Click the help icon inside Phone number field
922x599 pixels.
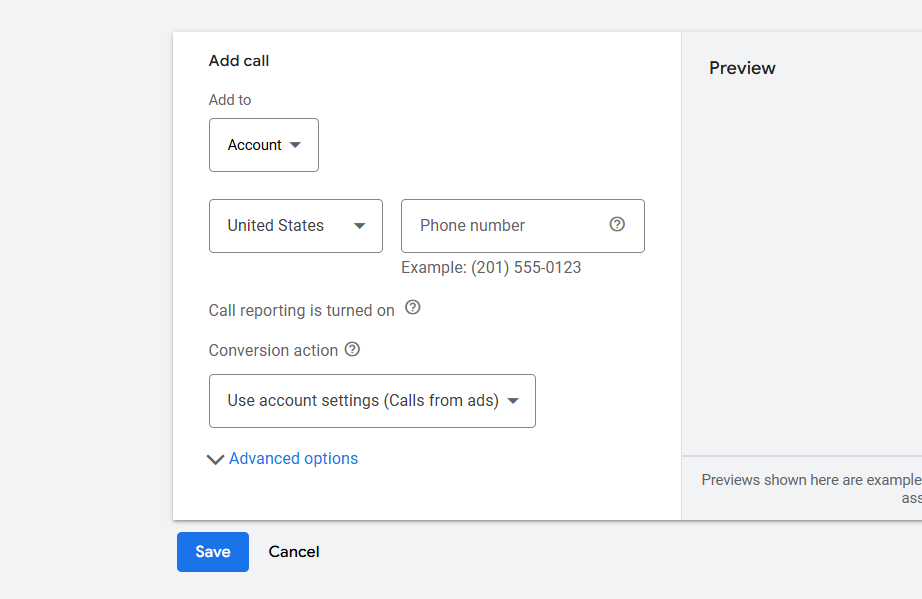[x=617, y=225]
